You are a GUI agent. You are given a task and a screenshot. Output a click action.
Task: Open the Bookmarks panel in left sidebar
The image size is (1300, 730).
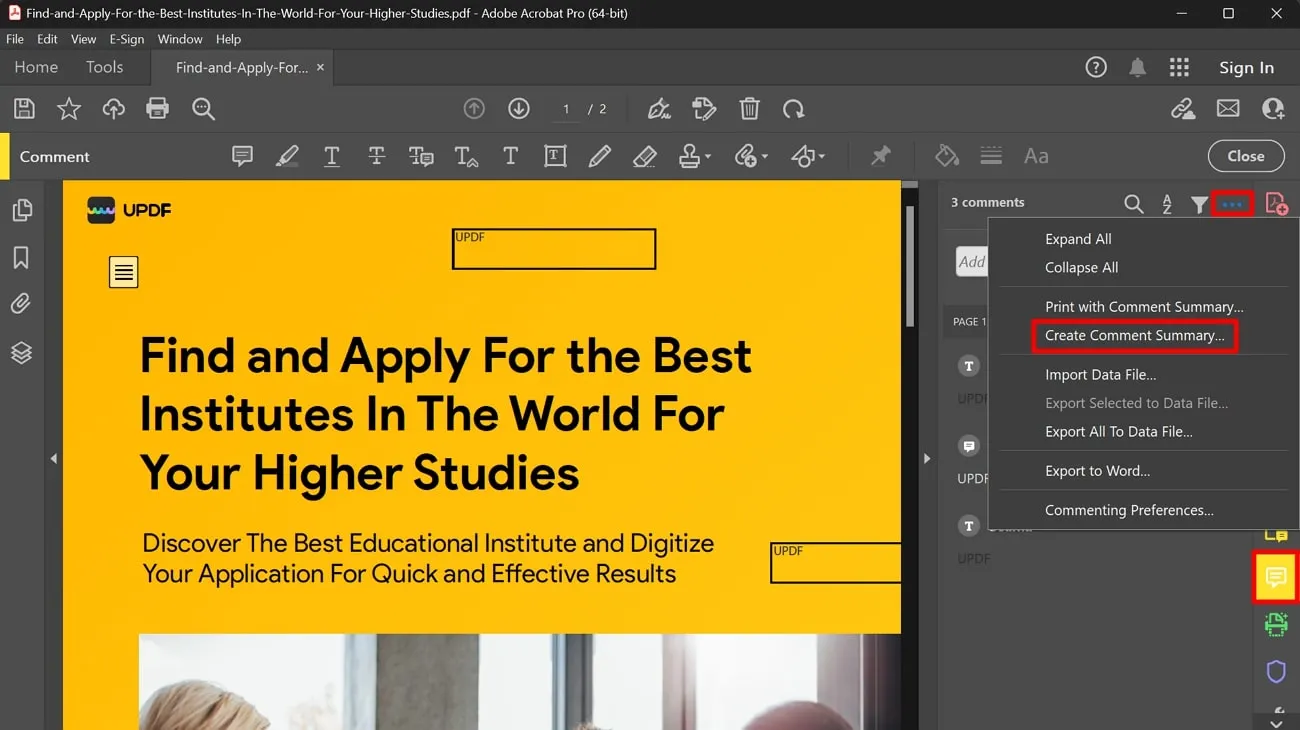click(x=21, y=257)
